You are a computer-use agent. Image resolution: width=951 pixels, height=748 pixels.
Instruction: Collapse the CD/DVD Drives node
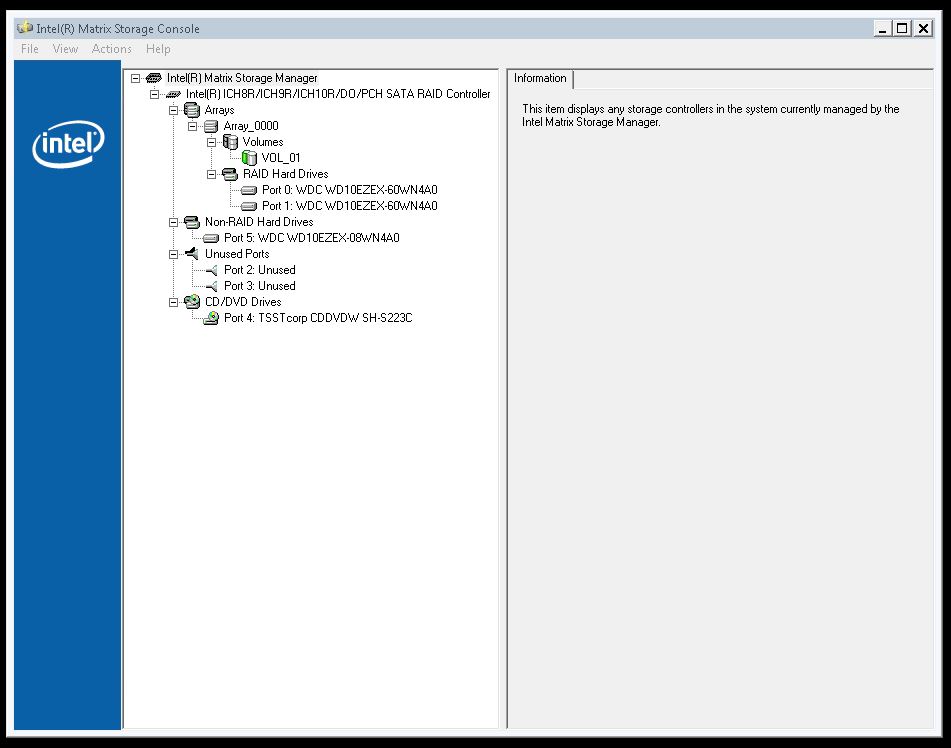click(x=173, y=302)
